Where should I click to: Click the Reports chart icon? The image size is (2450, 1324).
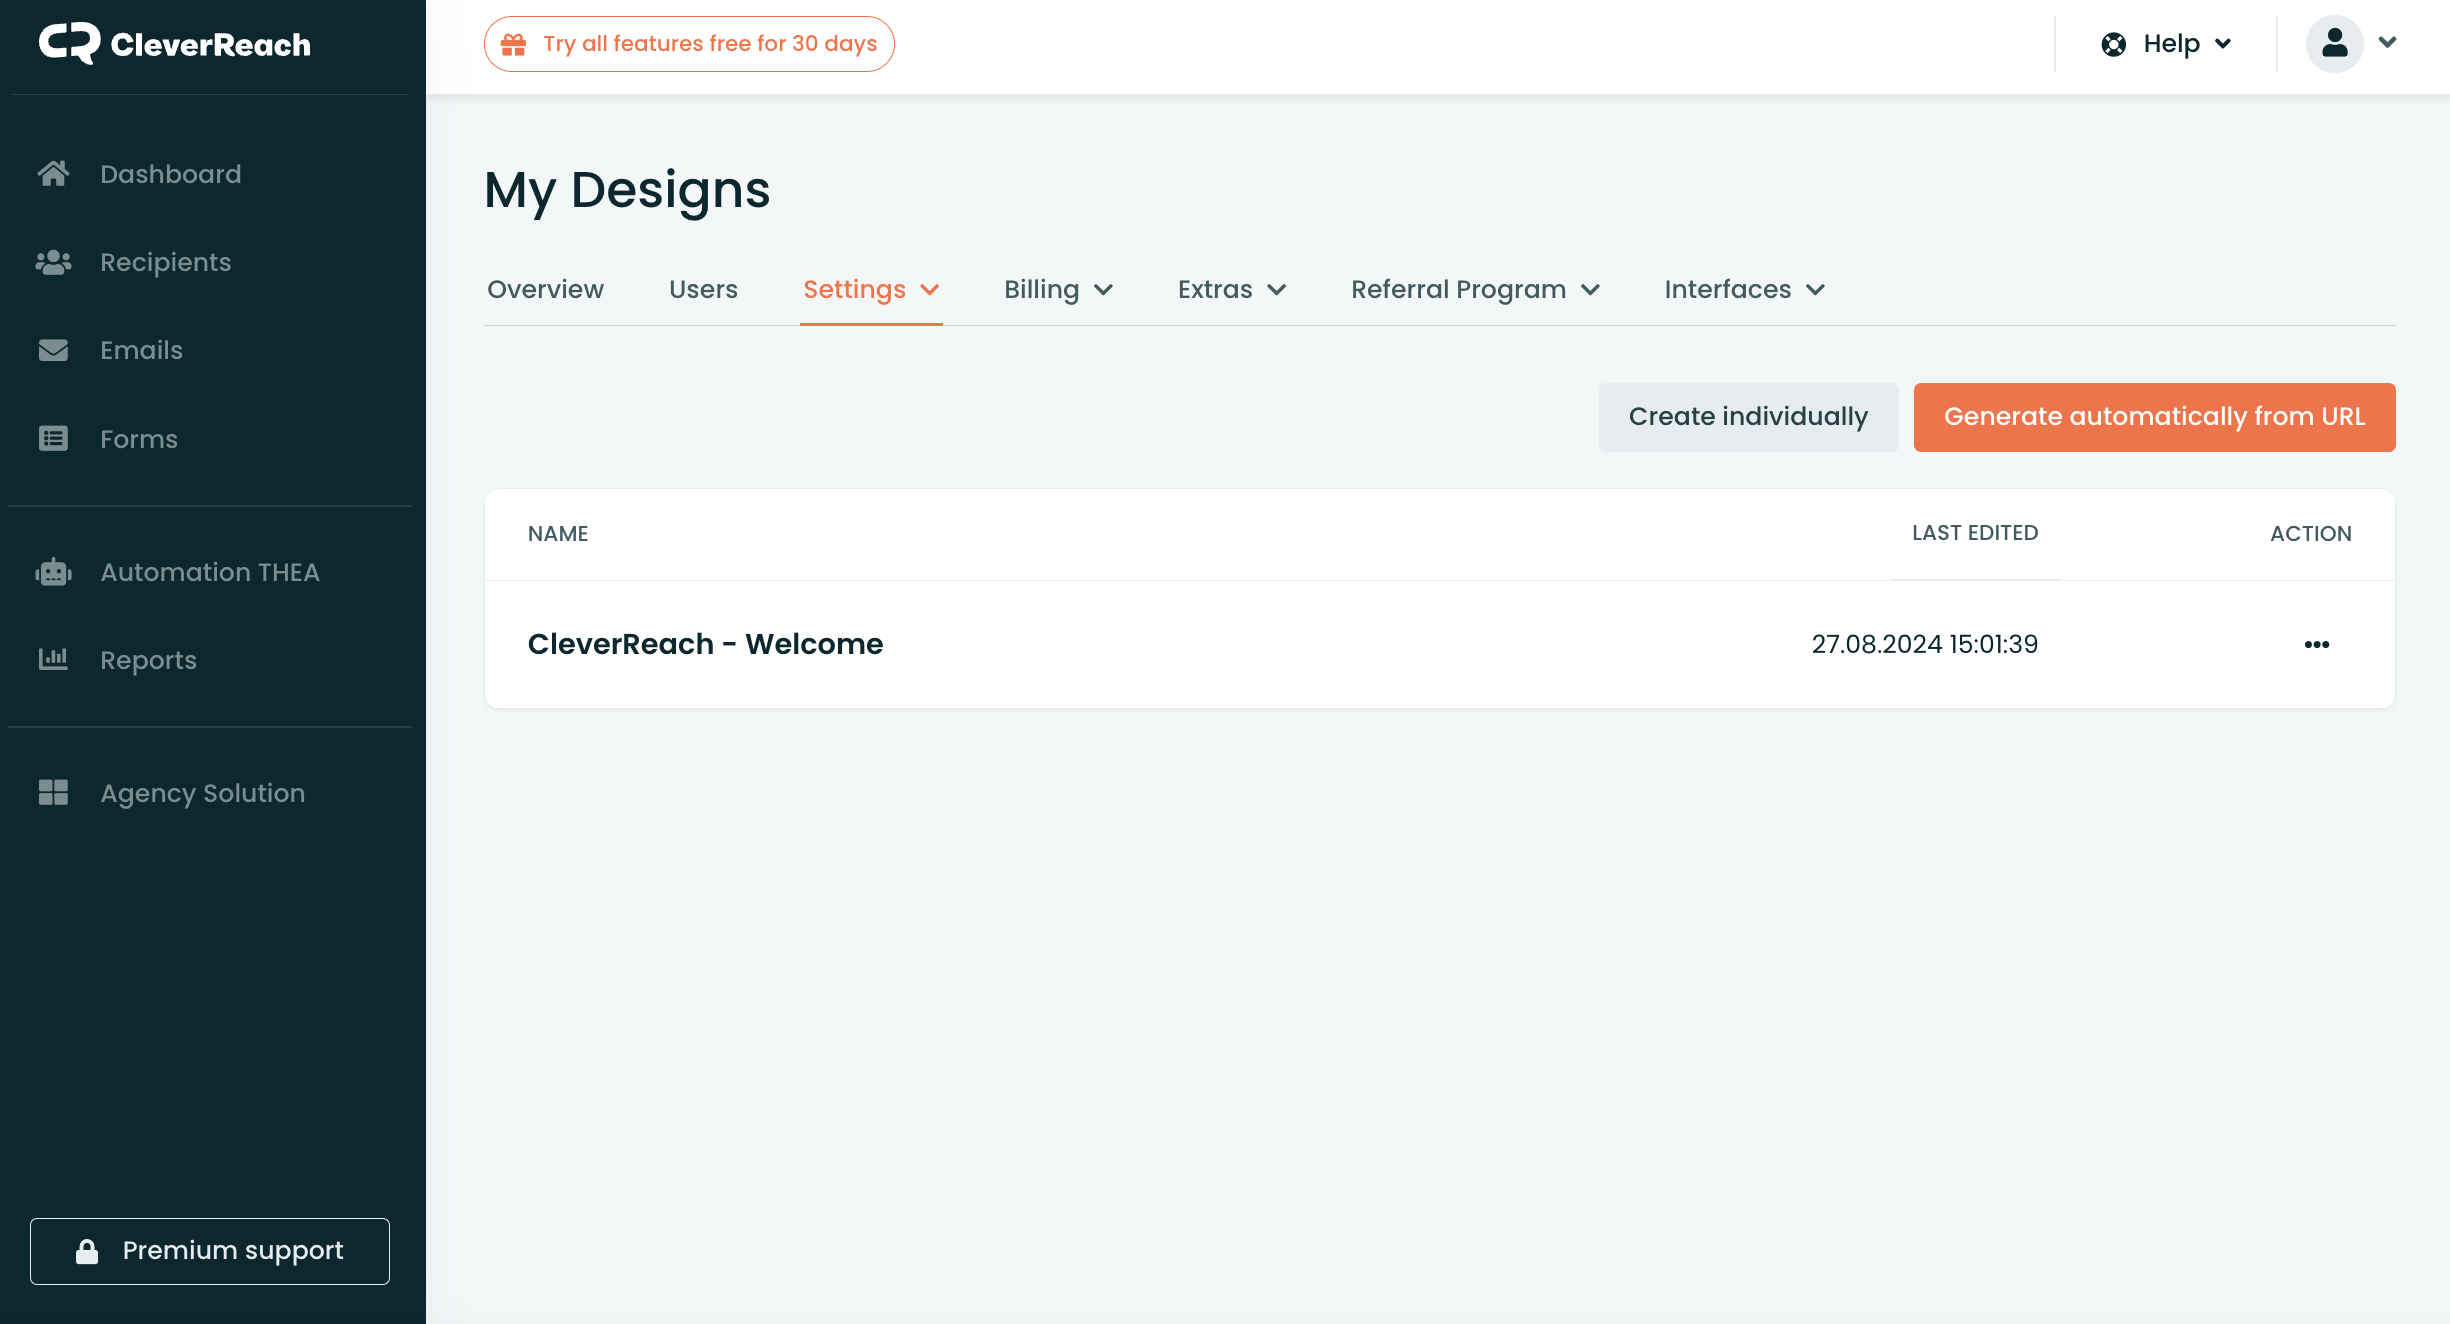point(53,659)
